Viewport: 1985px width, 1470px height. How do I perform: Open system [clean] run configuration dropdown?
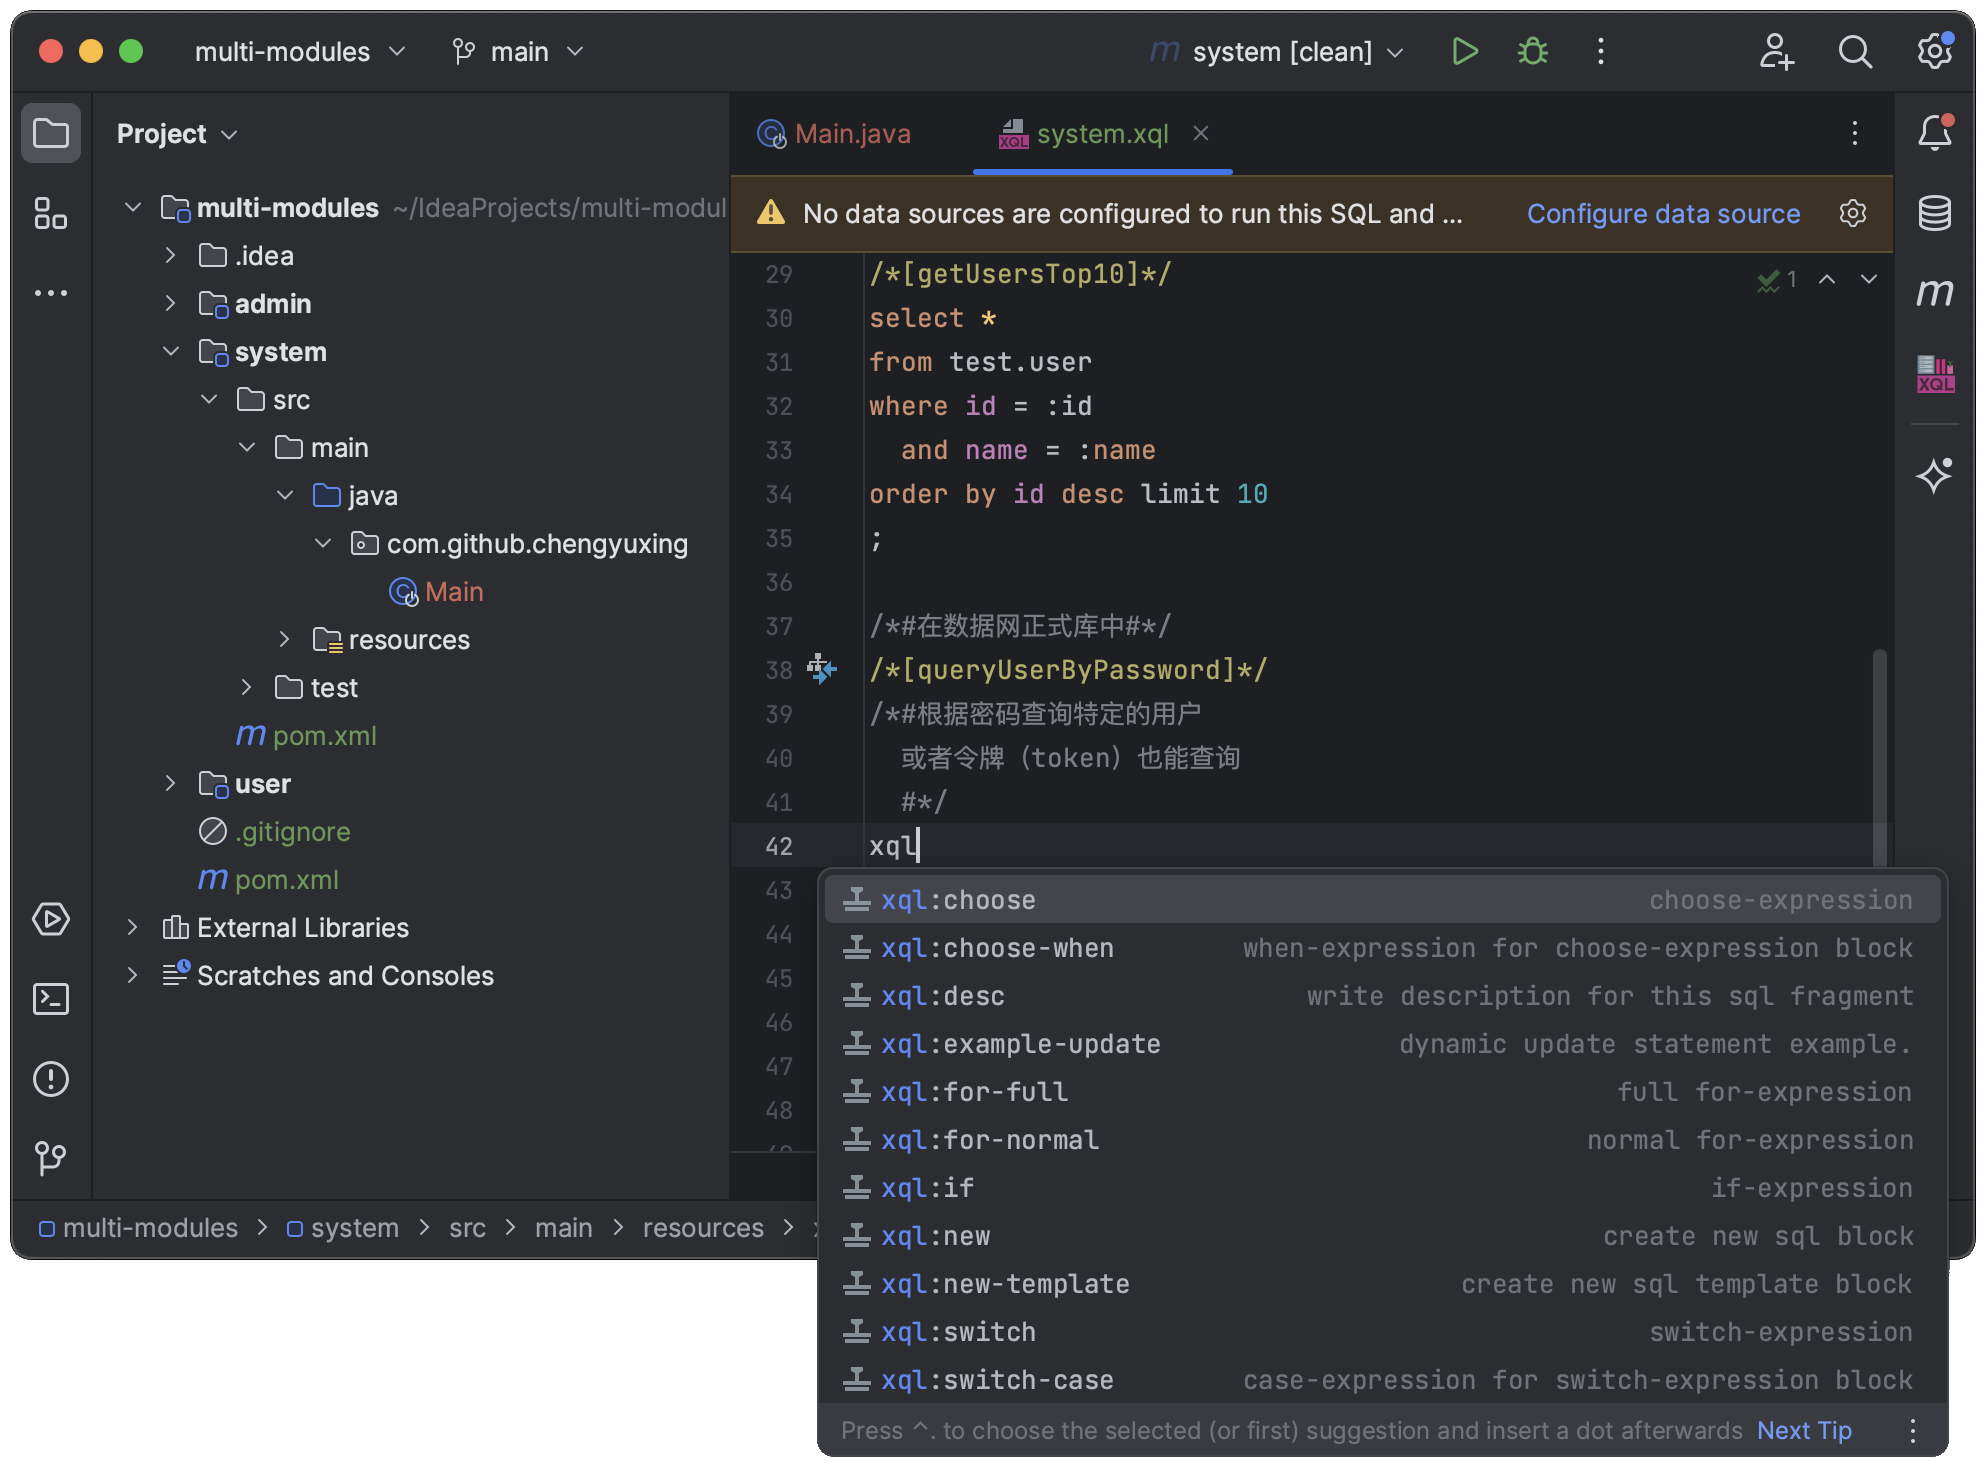coord(1277,51)
